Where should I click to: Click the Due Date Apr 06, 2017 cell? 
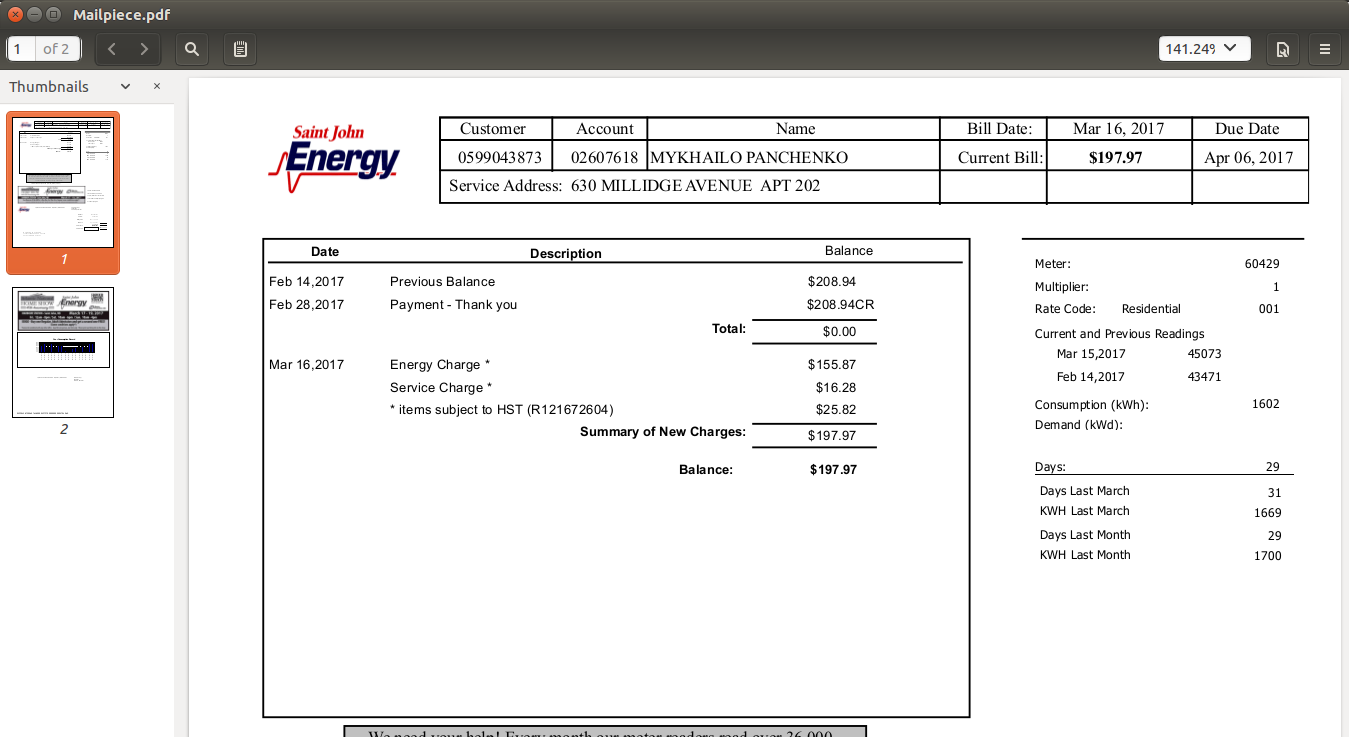(1249, 158)
